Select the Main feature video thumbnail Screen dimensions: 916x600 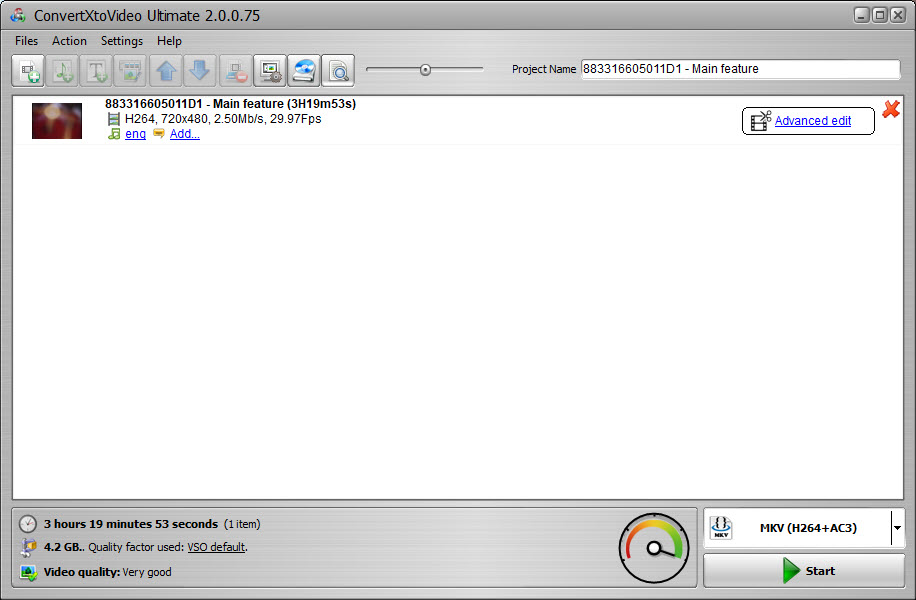(x=57, y=121)
